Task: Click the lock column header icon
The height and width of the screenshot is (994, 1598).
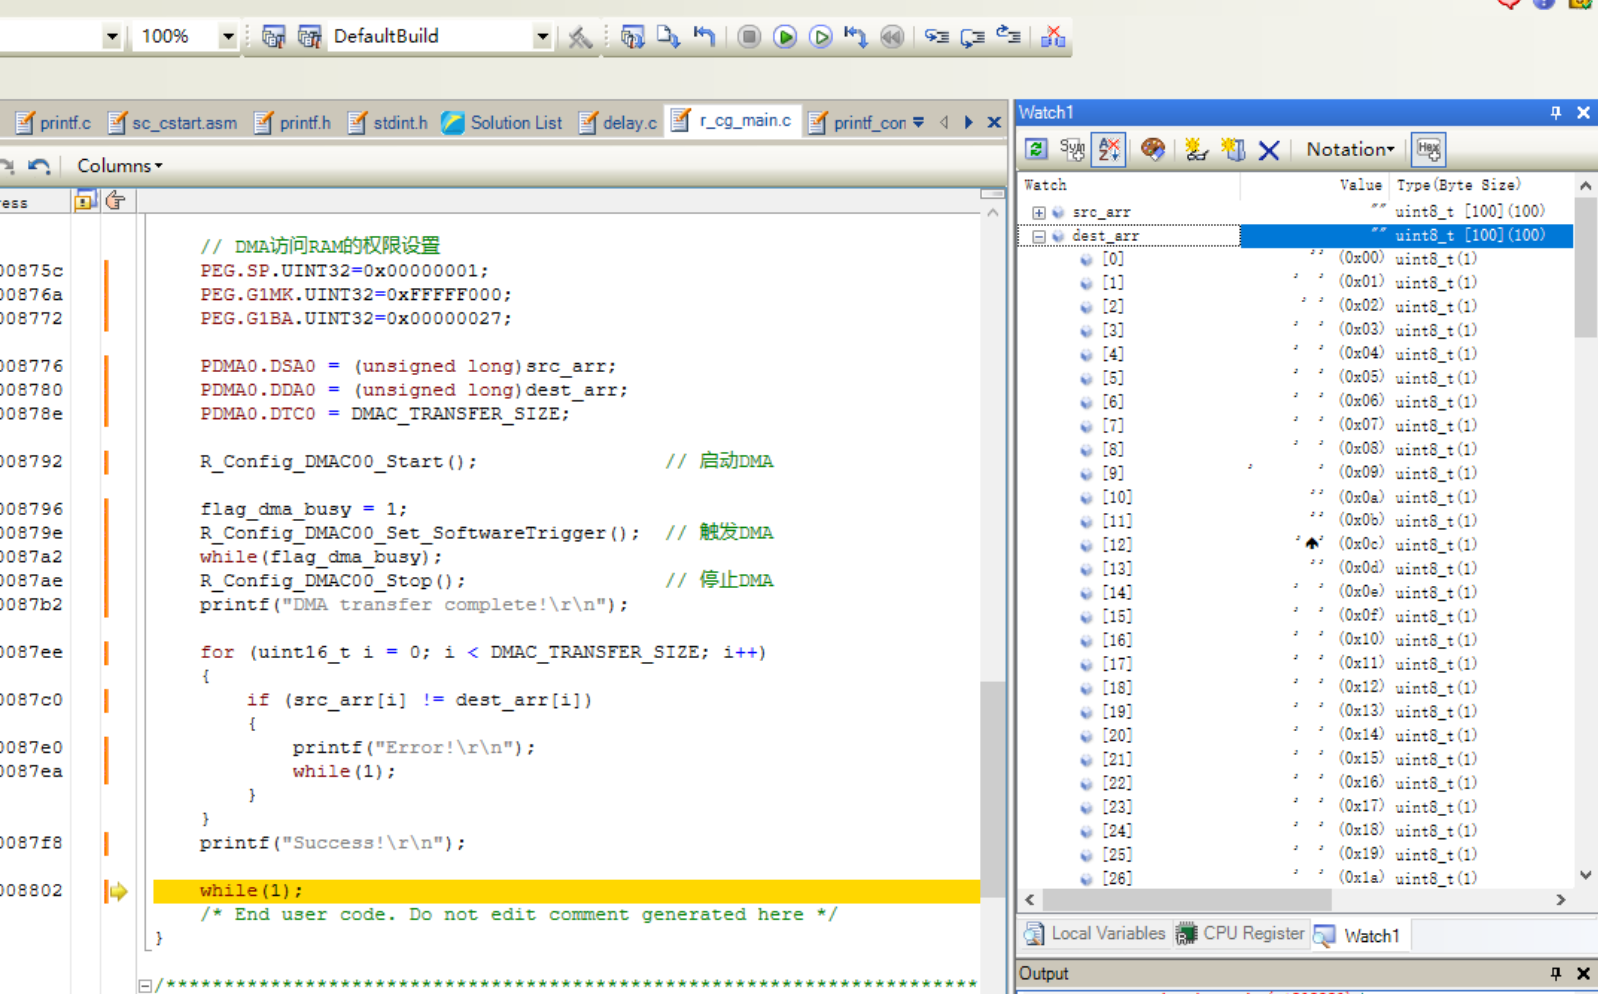Action: [85, 201]
